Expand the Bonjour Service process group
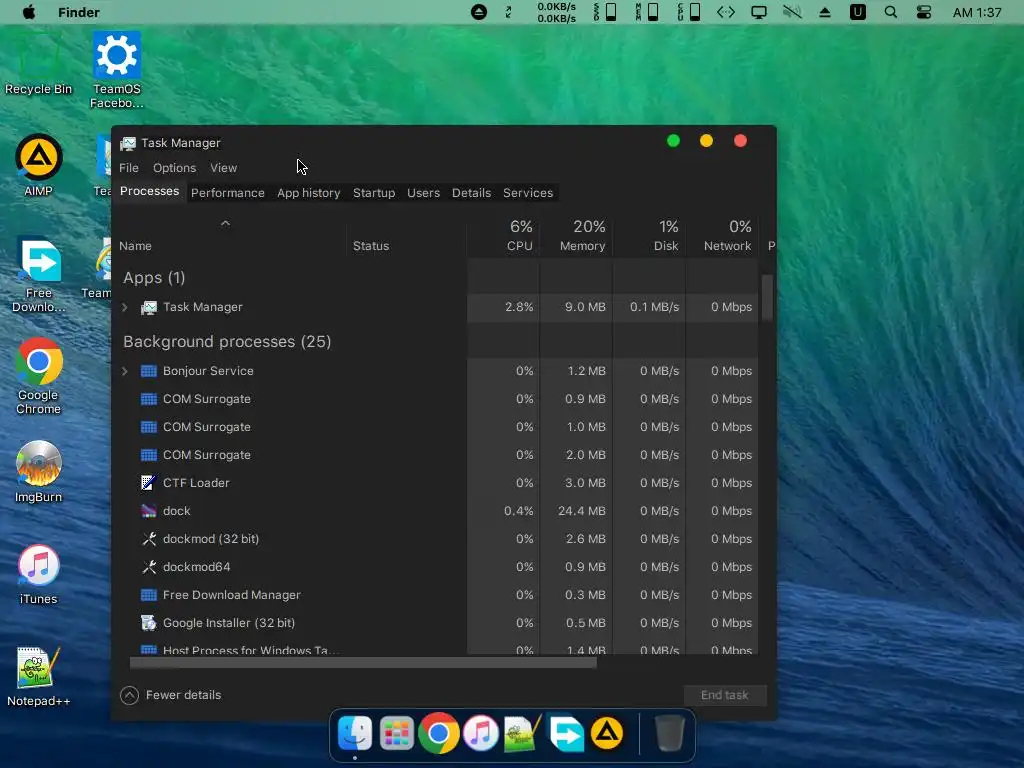 coord(125,371)
